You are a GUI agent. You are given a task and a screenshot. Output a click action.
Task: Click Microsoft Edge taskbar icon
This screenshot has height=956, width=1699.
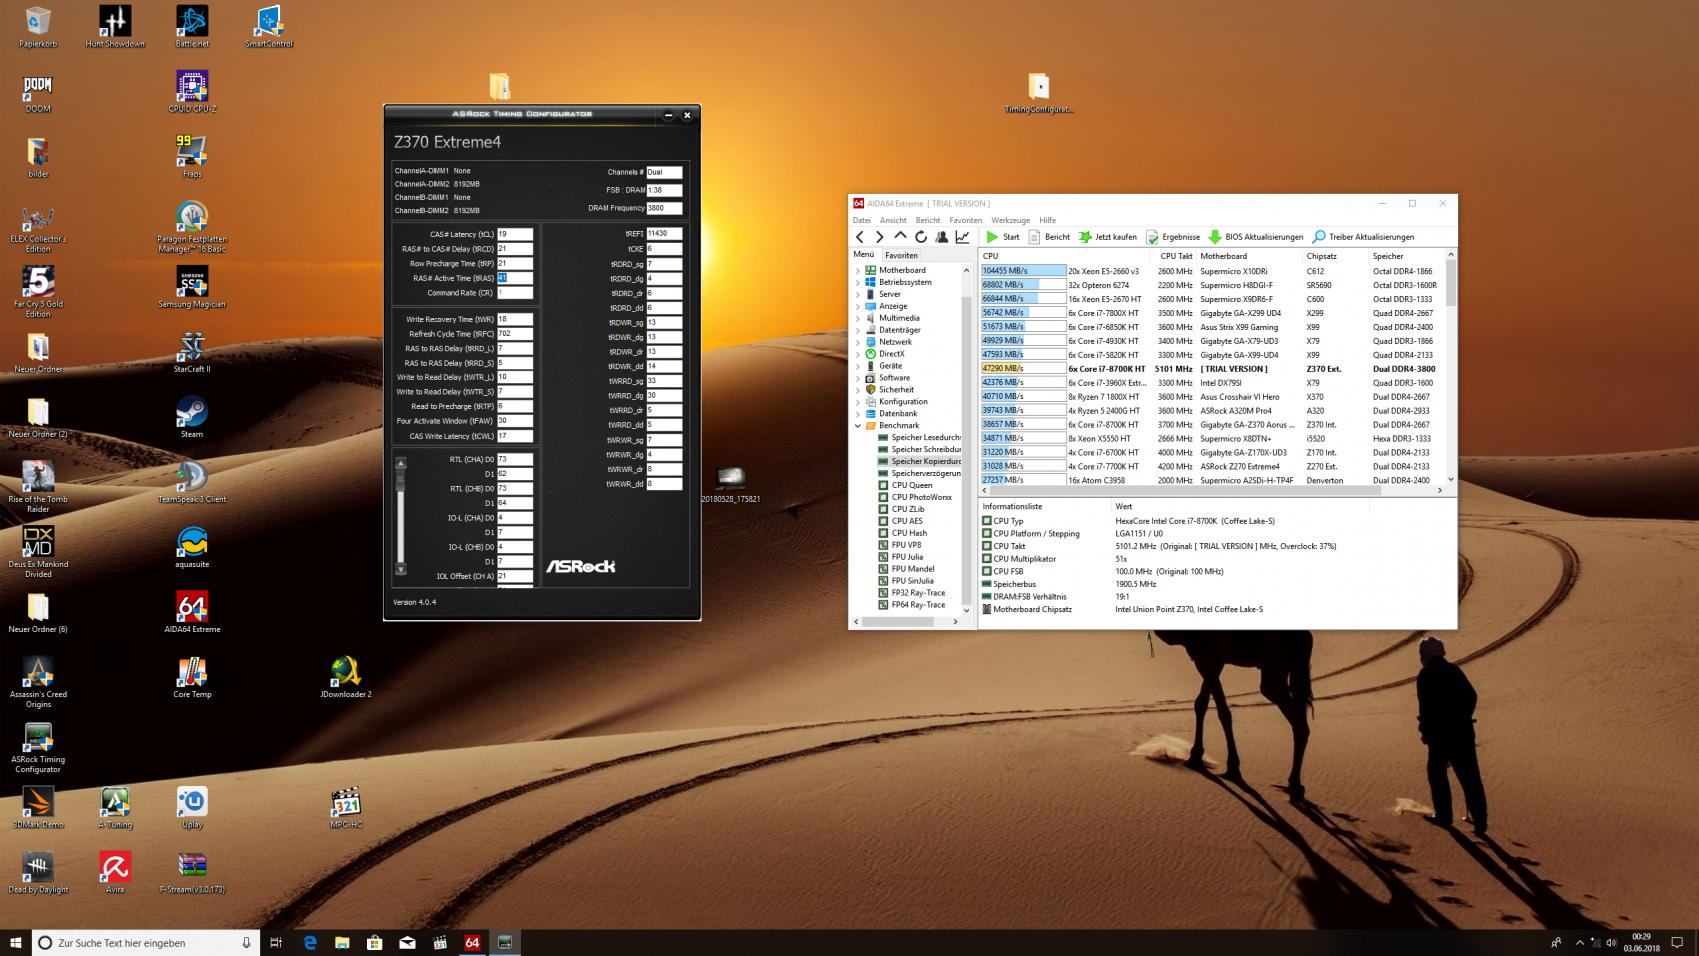click(x=310, y=942)
